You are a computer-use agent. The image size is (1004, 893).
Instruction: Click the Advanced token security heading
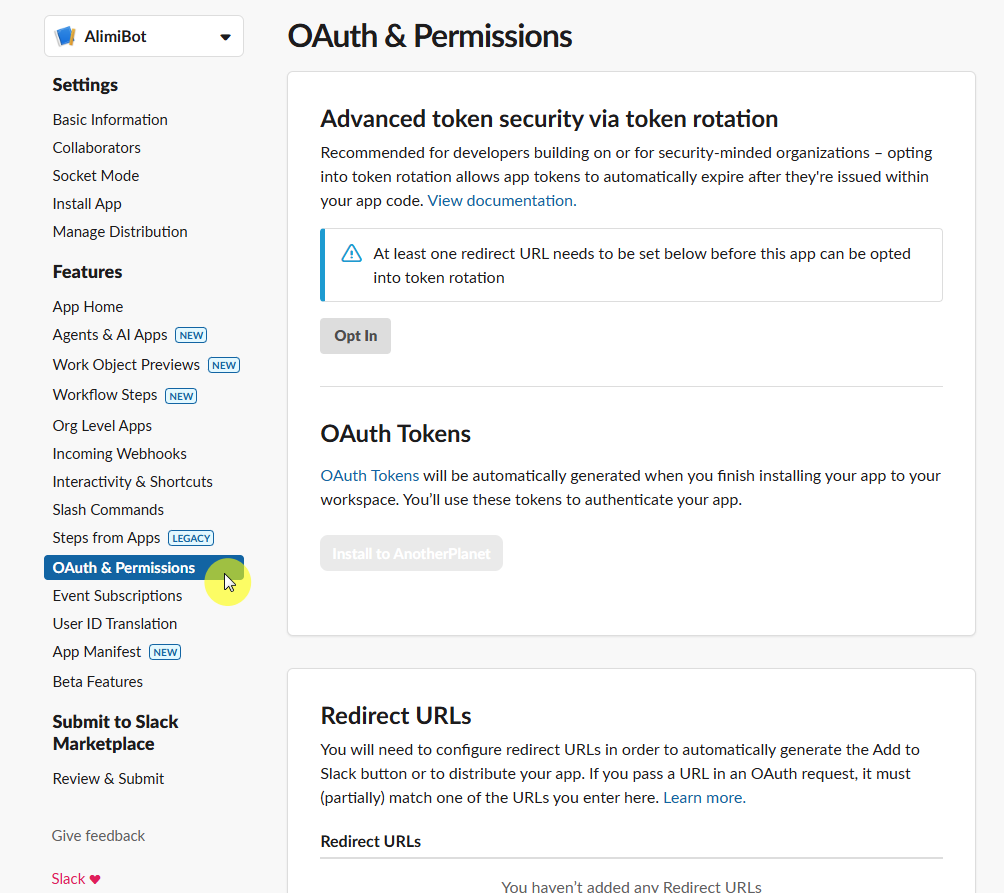pos(549,119)
